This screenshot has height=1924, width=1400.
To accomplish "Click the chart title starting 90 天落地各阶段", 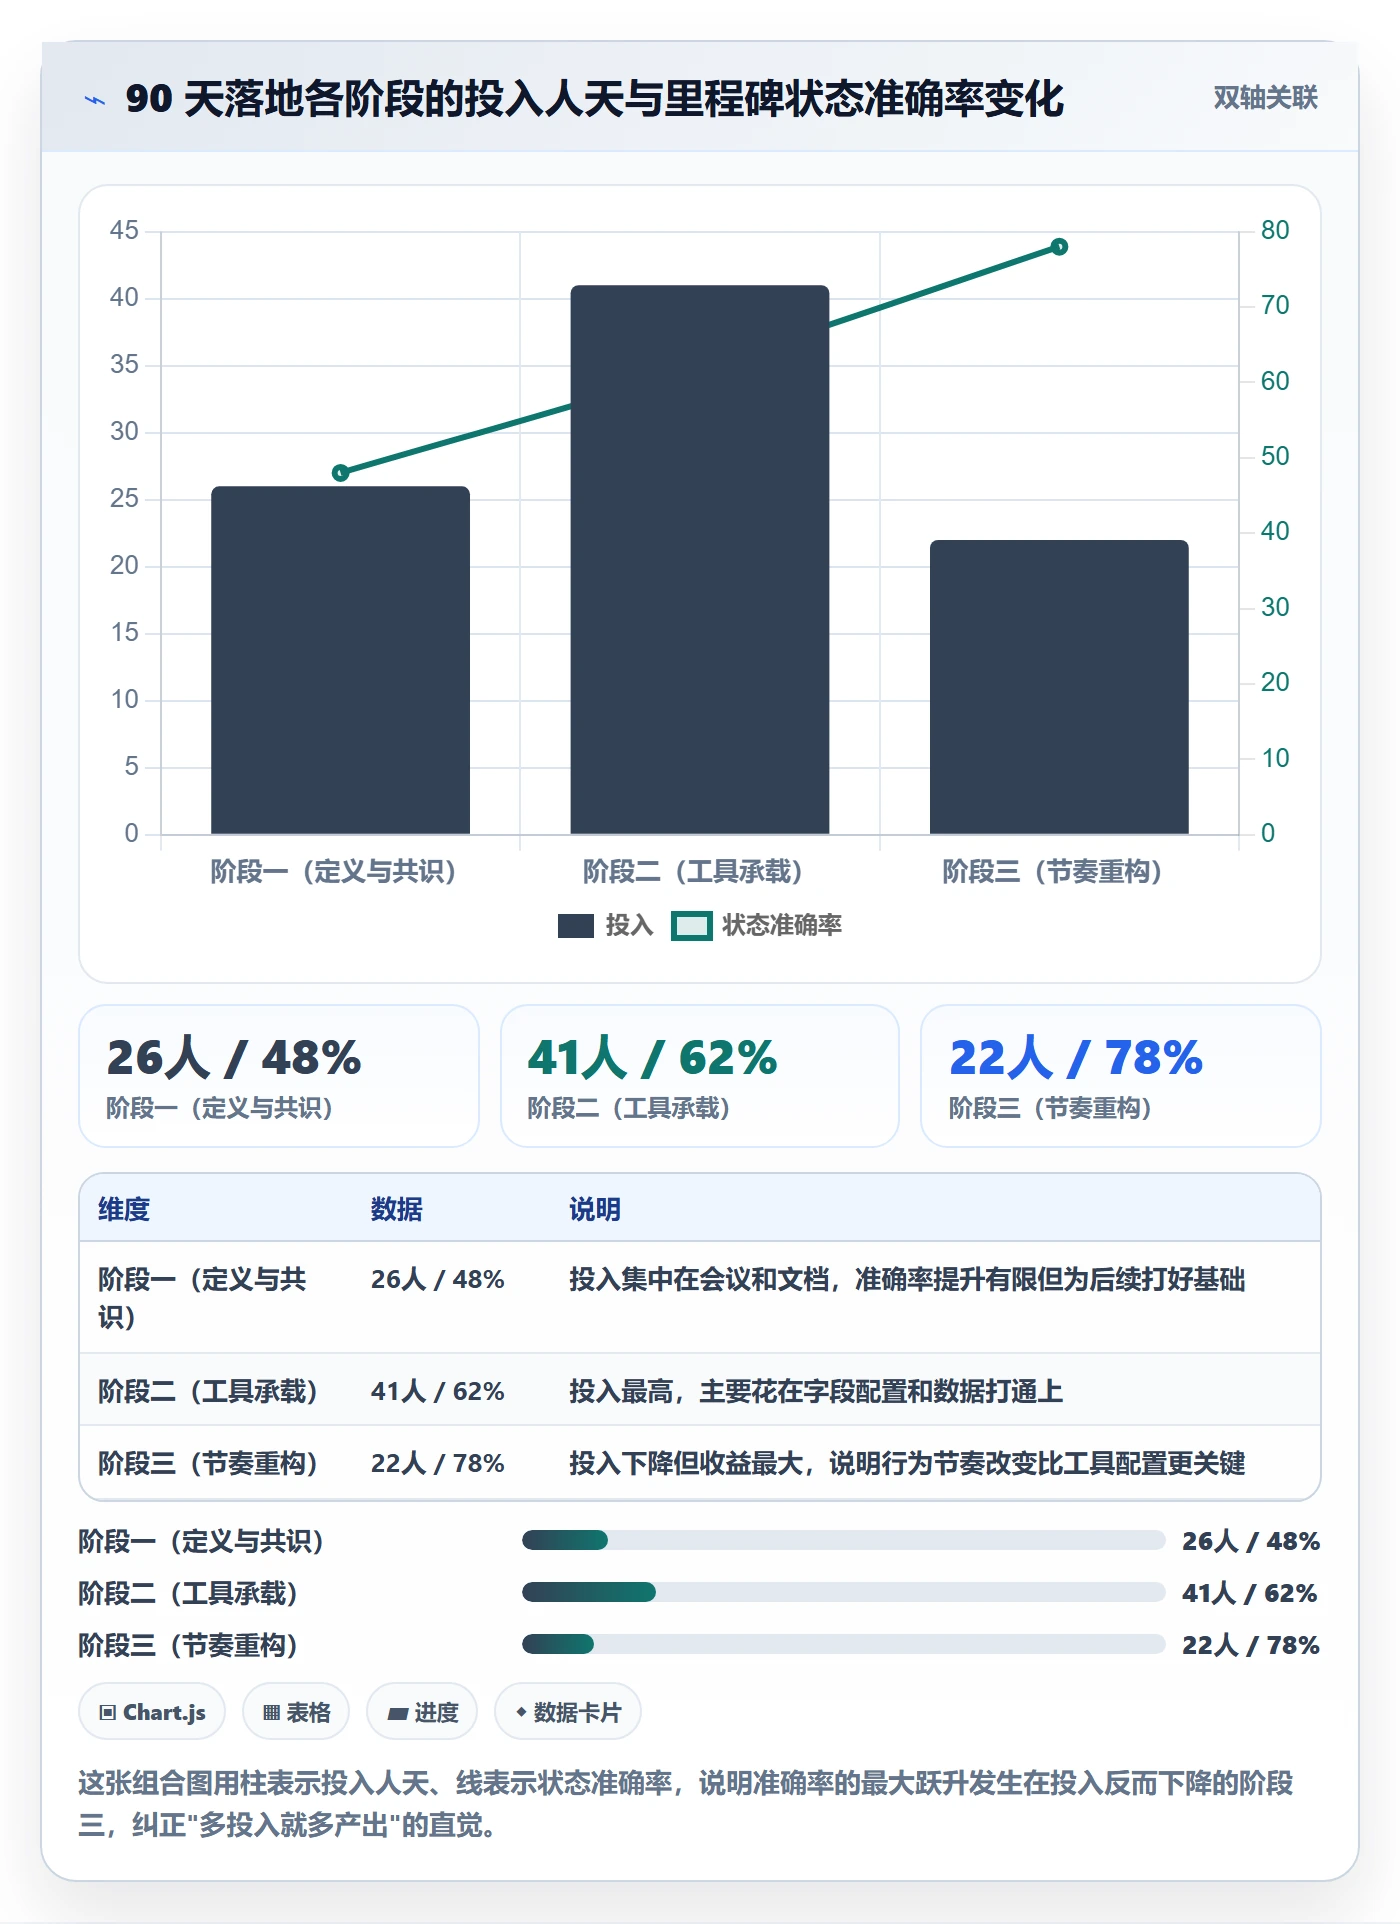I will (595, 99).
